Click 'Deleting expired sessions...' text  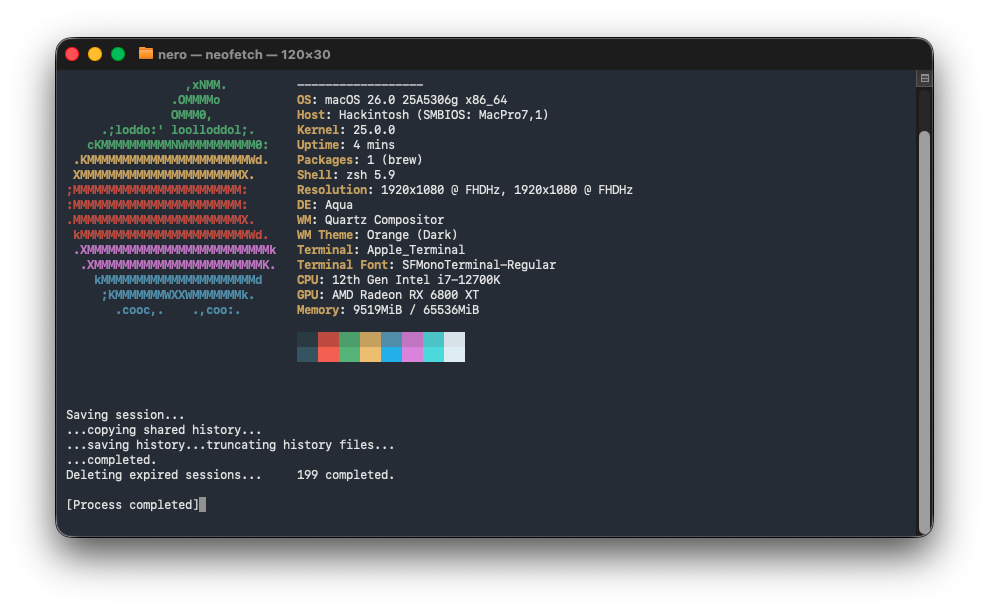(164, 475)
